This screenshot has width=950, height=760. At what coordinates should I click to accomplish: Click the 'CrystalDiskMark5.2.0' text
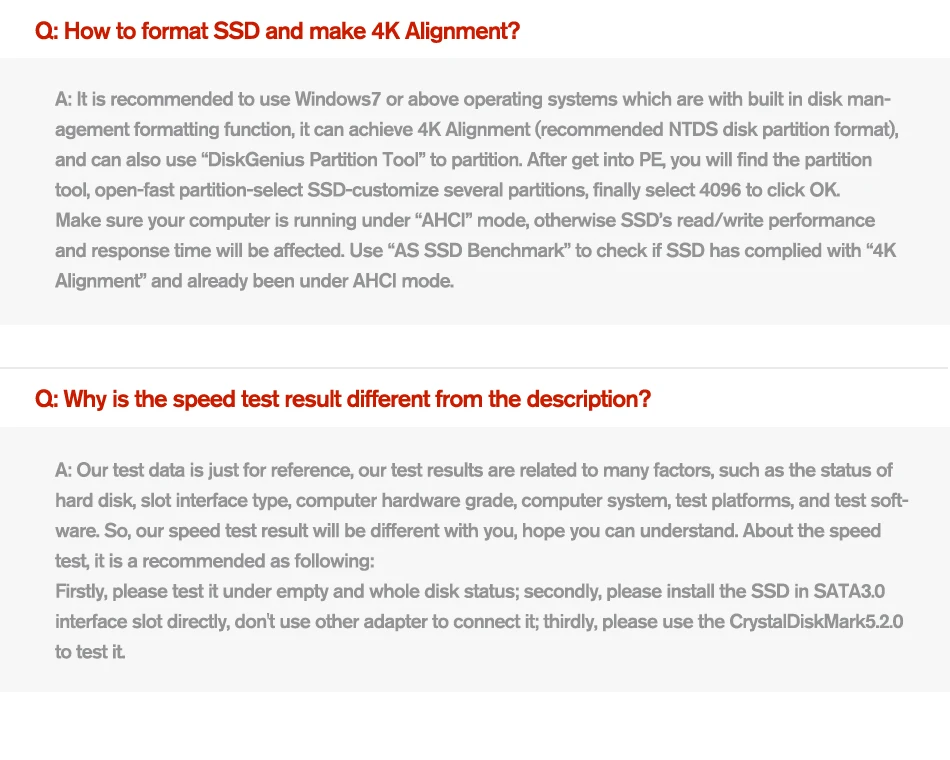click(x=816, y=622)
